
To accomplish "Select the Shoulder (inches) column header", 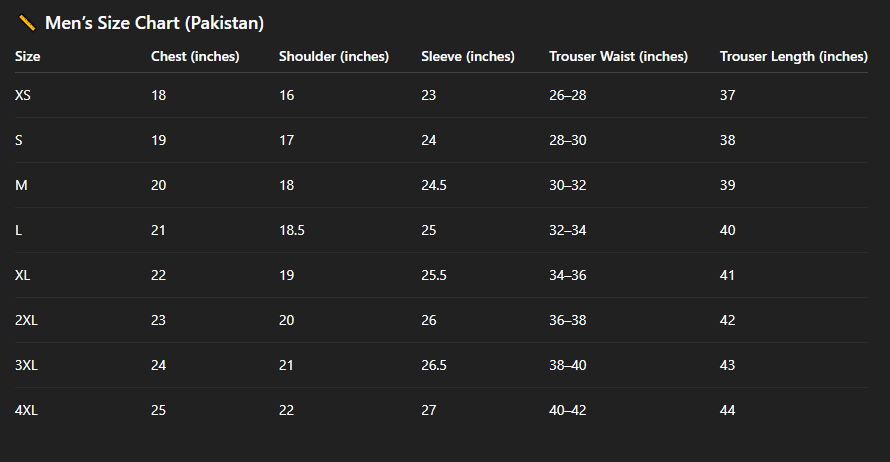I will [x=333, y=57].
